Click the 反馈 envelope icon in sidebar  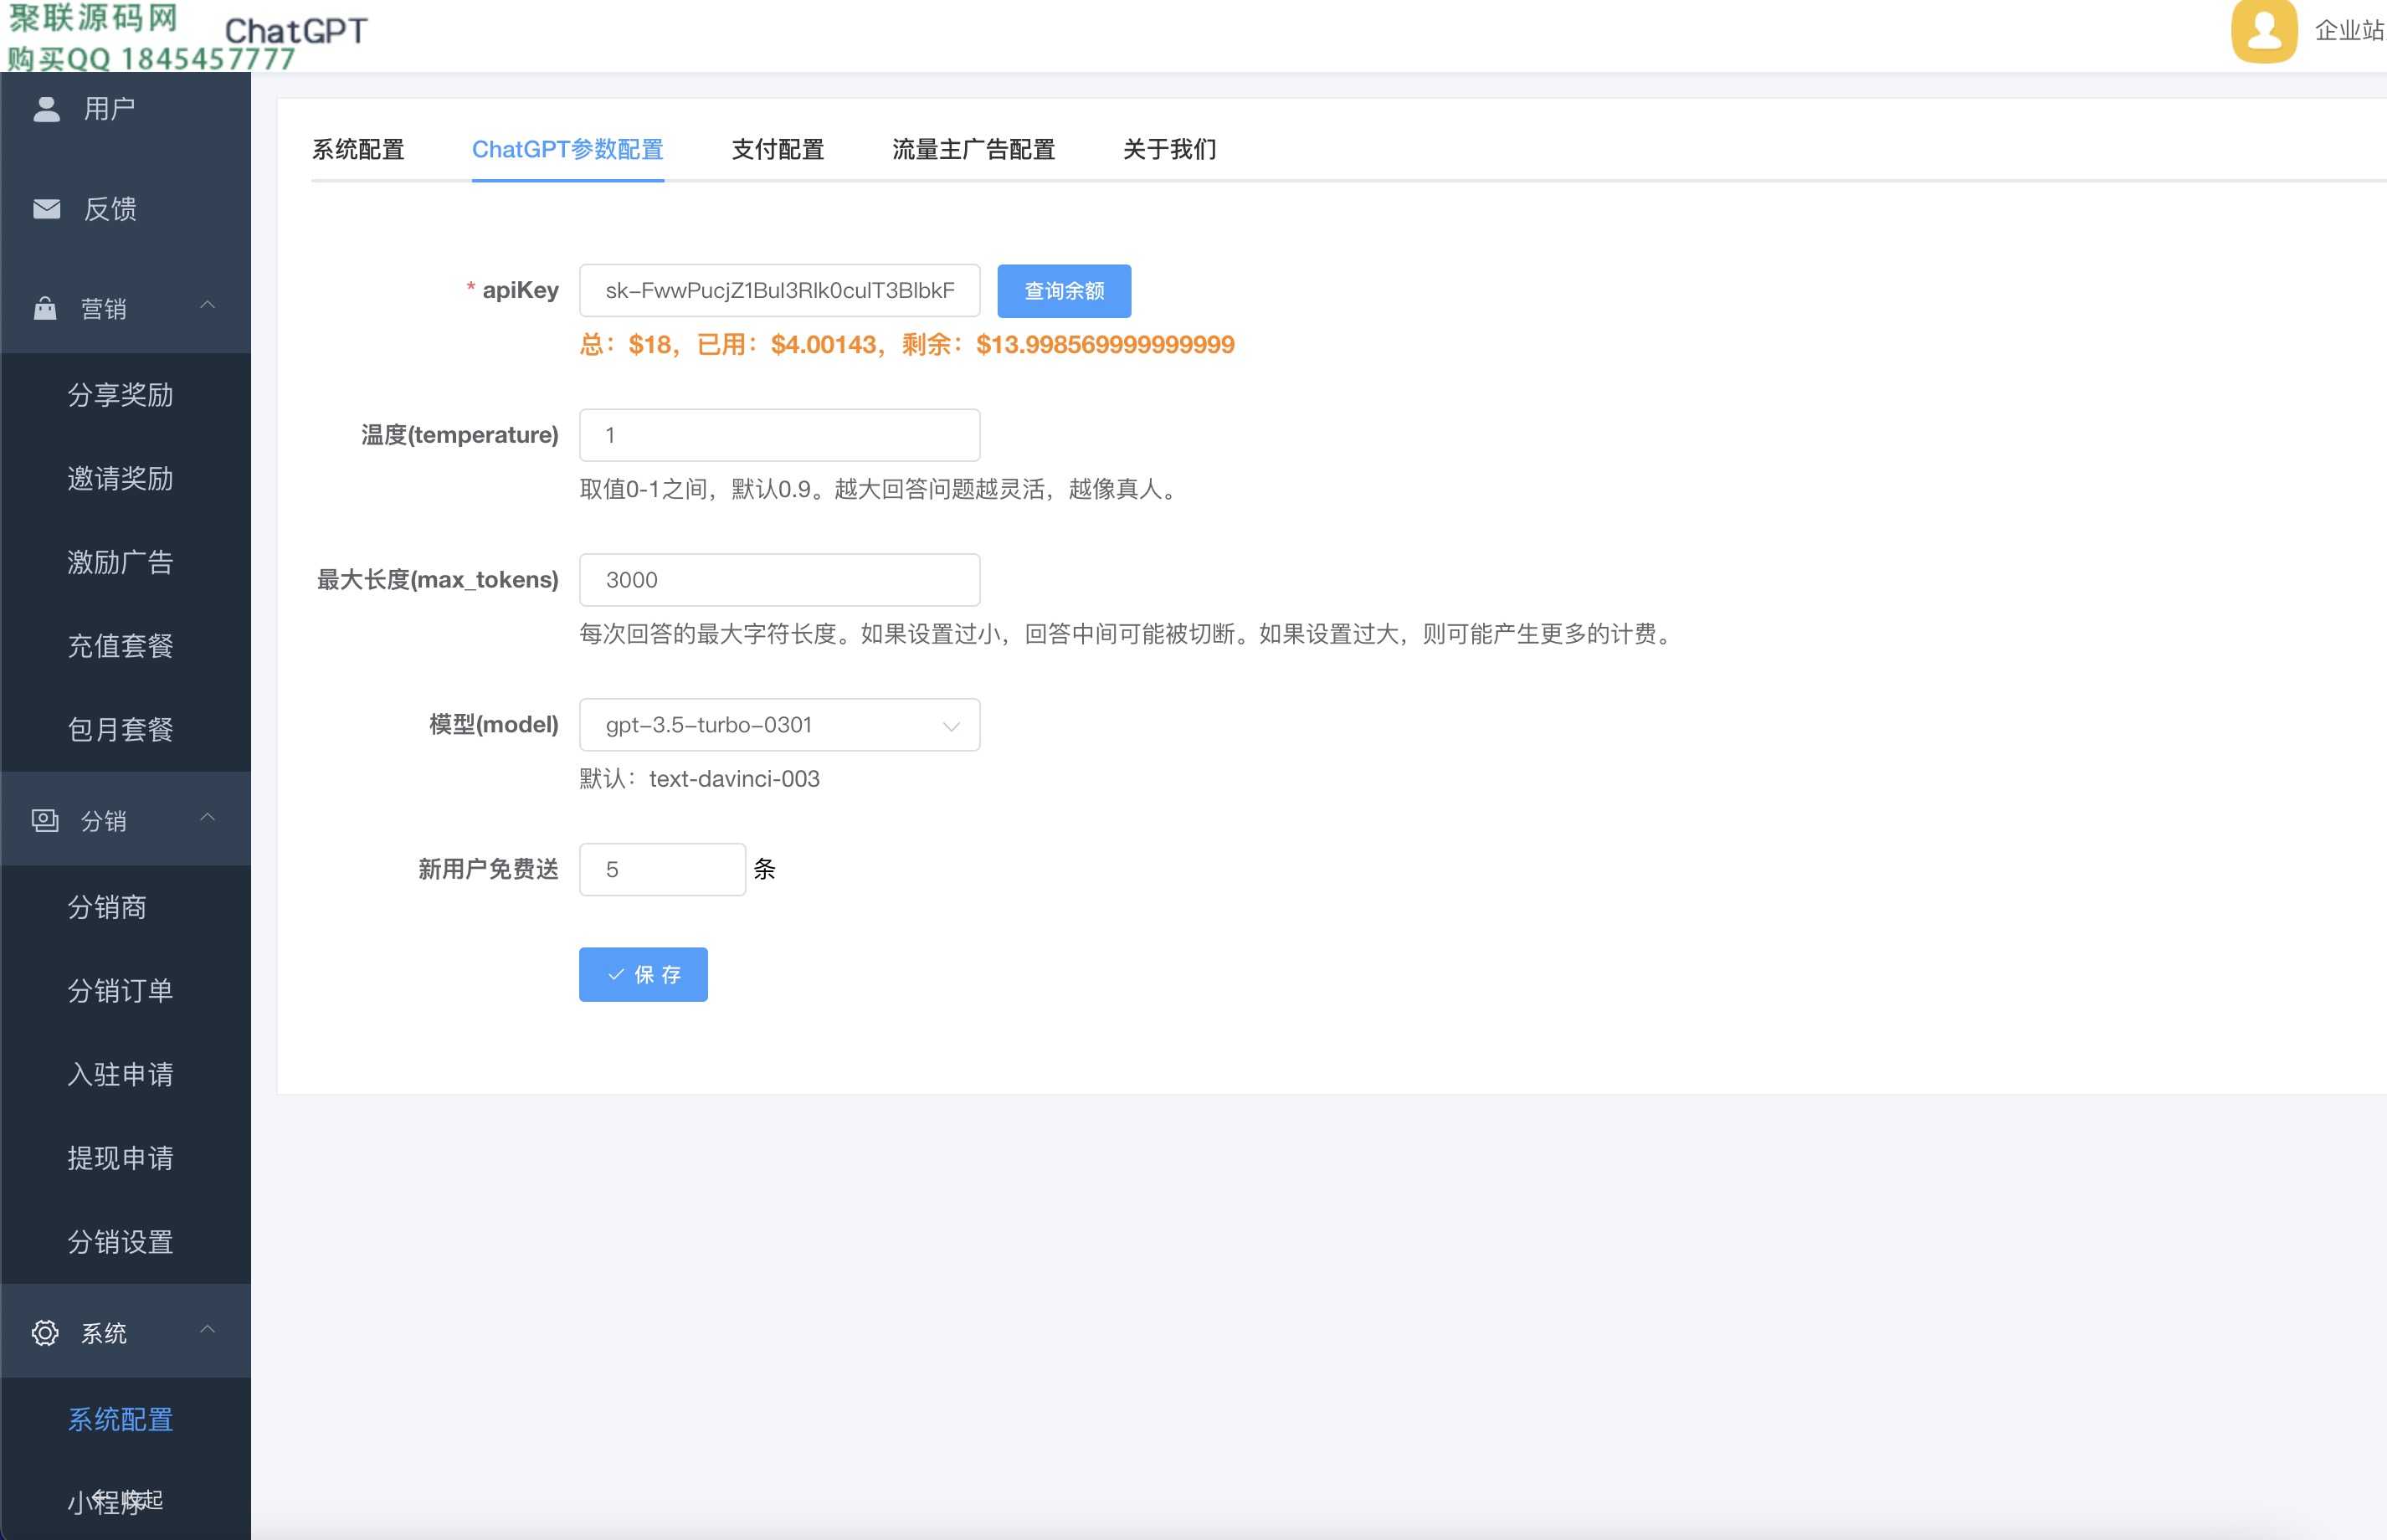[46, 209]
